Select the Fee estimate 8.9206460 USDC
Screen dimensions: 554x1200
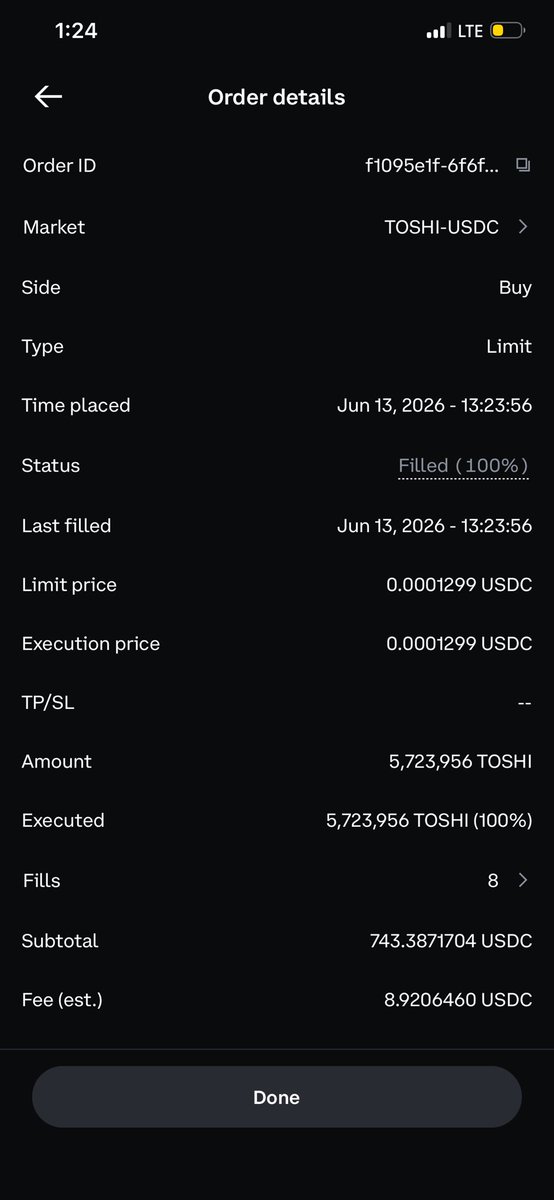tap(457, 1000)
